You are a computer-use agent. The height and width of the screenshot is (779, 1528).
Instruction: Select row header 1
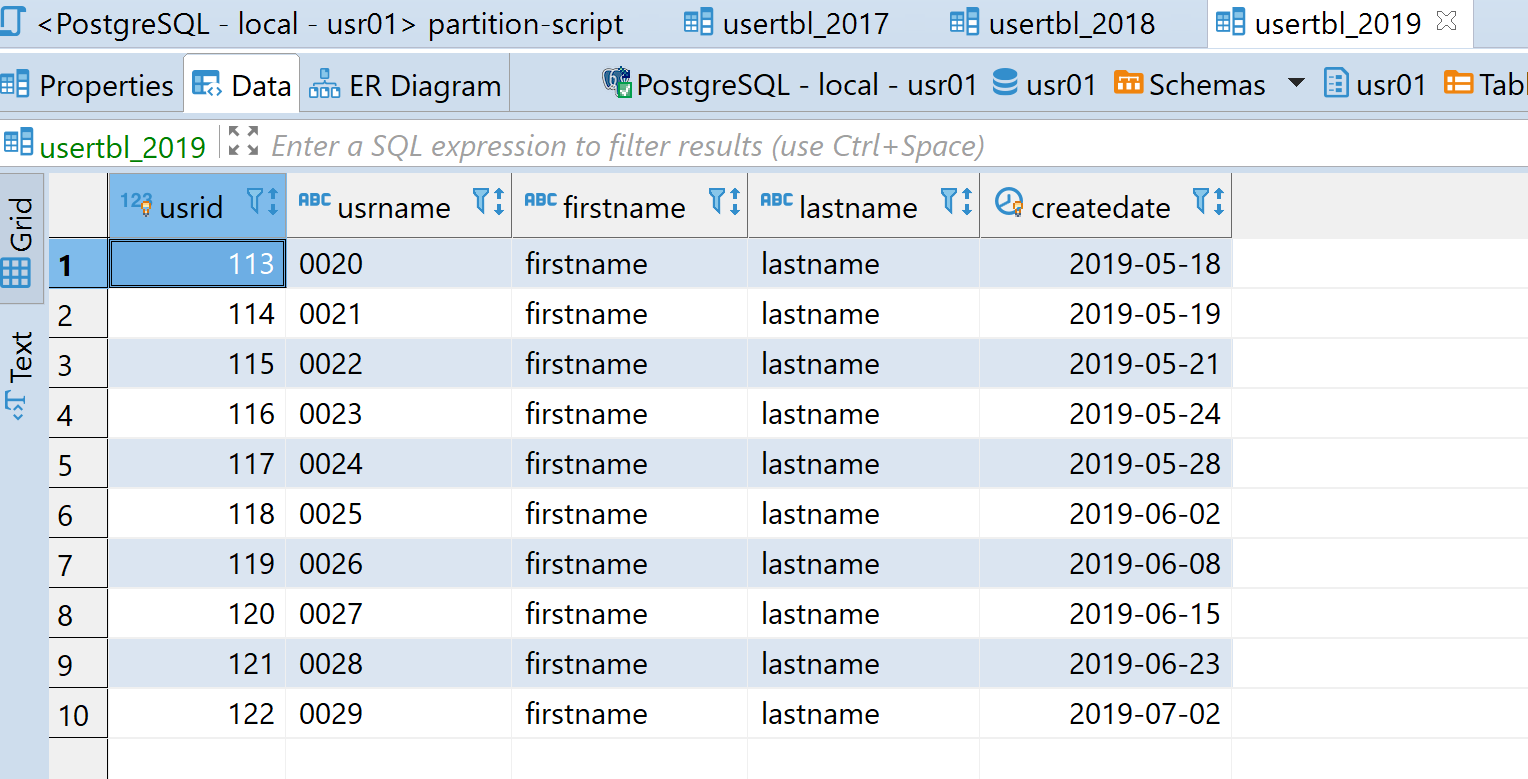coord(78,264)
